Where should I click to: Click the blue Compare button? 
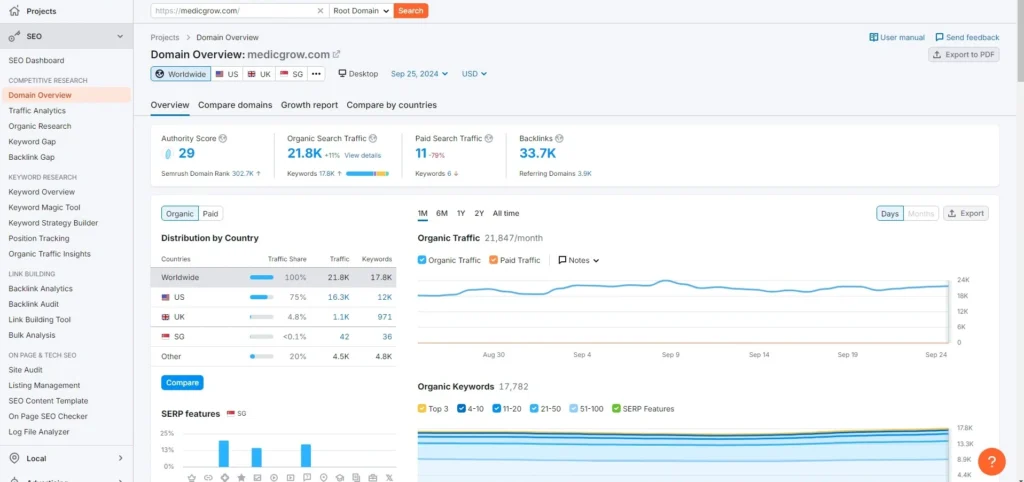click(182, 383)
